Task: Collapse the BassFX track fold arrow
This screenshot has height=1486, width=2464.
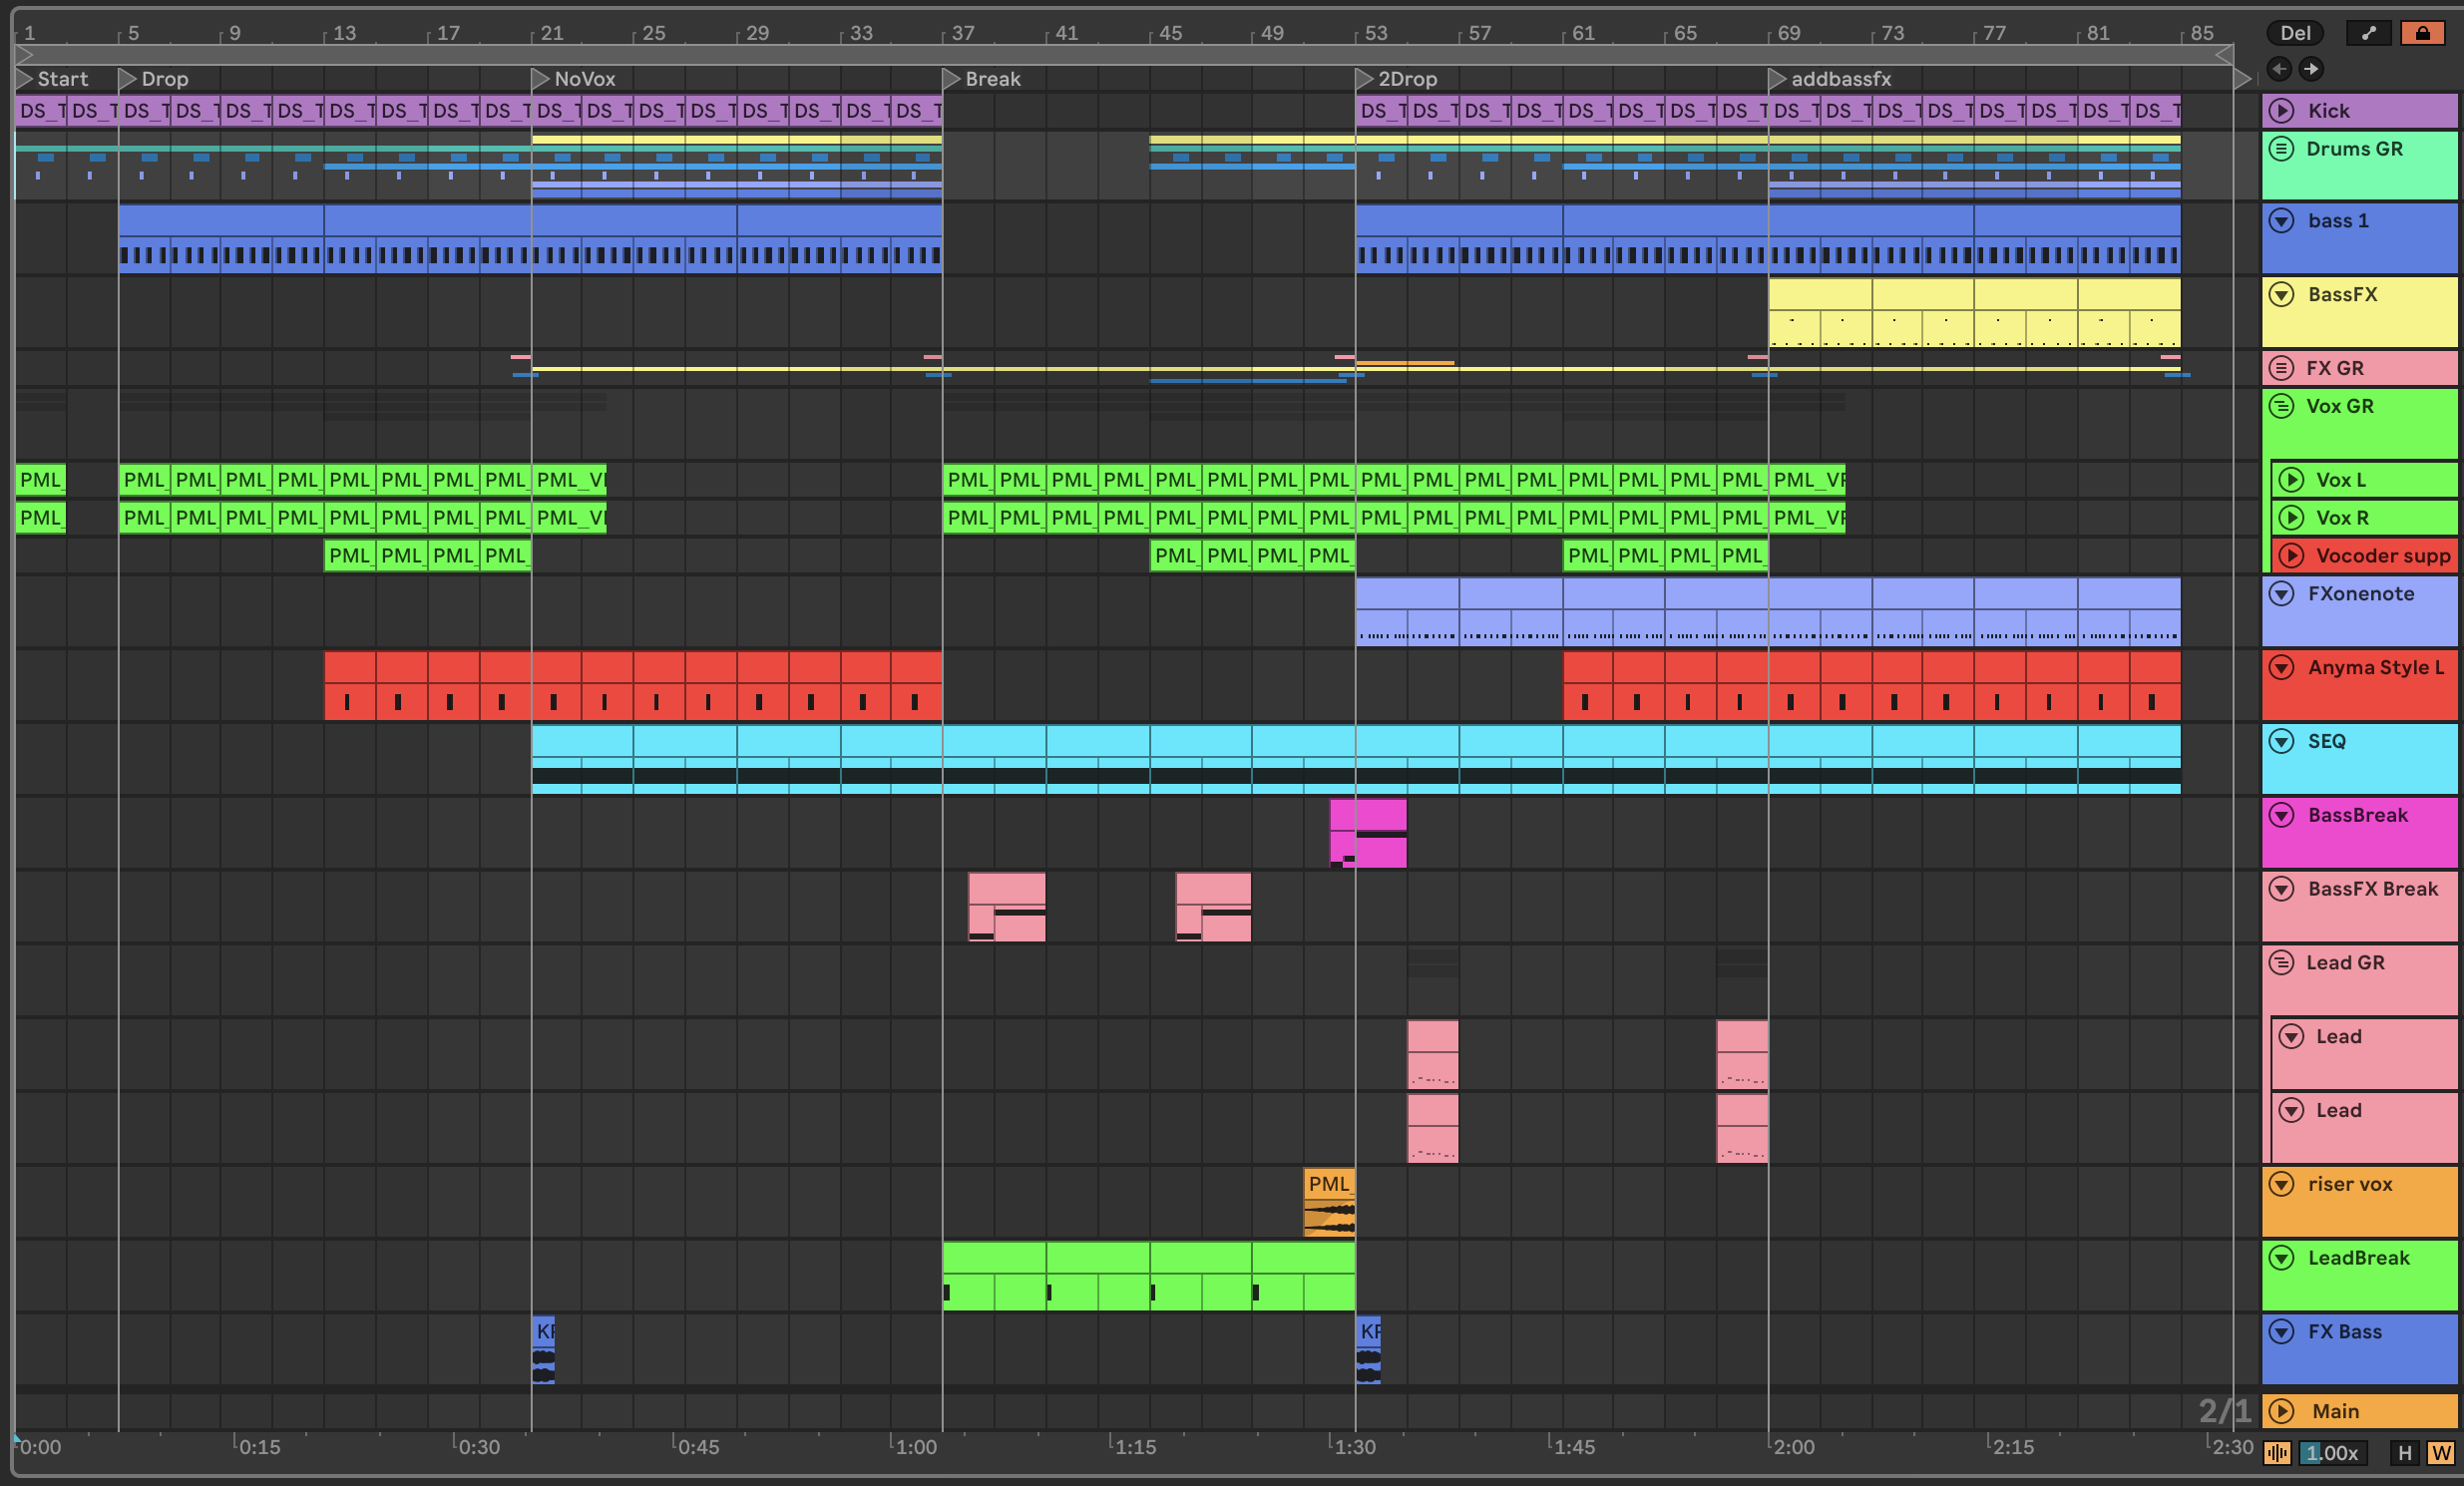Action: pos(2281,295)
